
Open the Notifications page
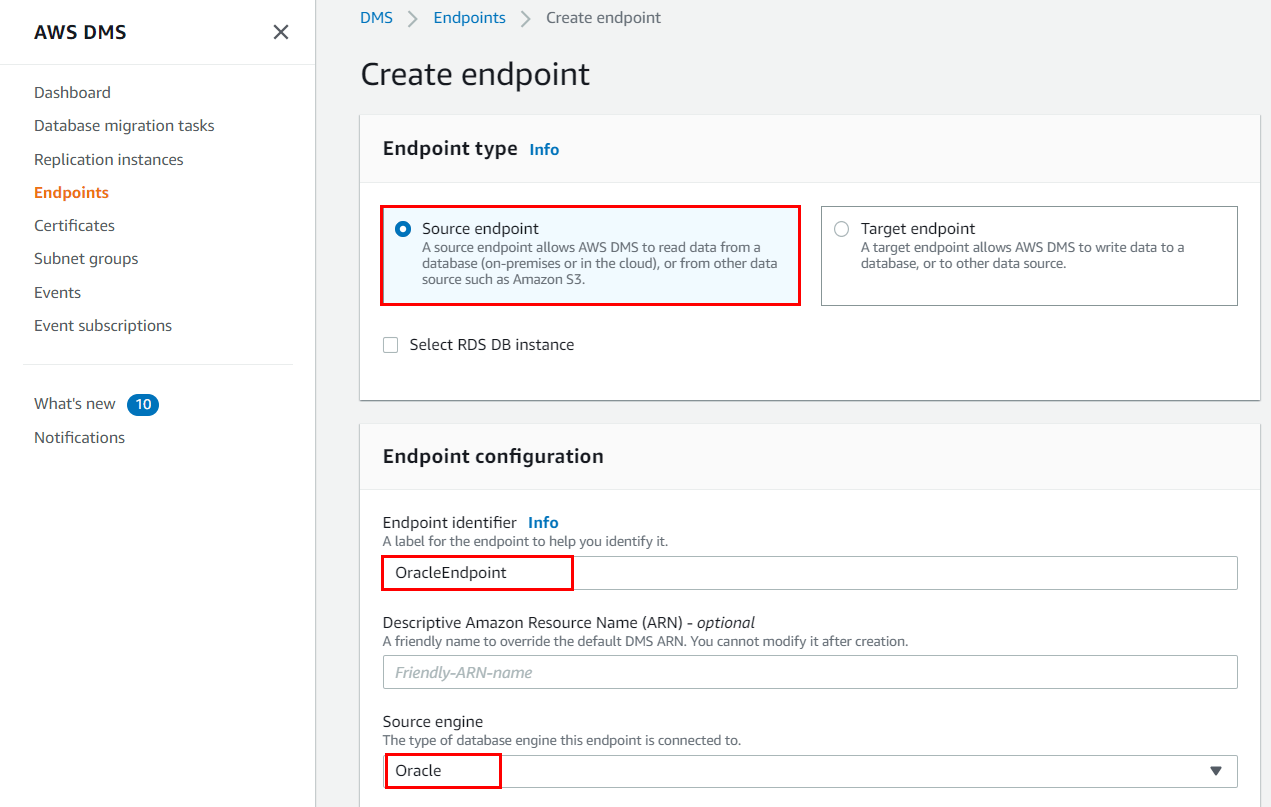79,437
